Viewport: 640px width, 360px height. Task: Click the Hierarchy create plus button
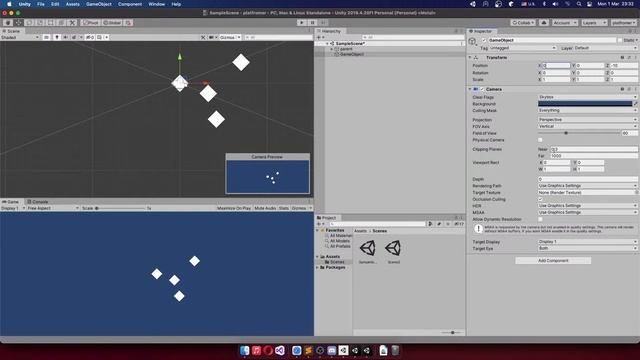pos(320,37)
